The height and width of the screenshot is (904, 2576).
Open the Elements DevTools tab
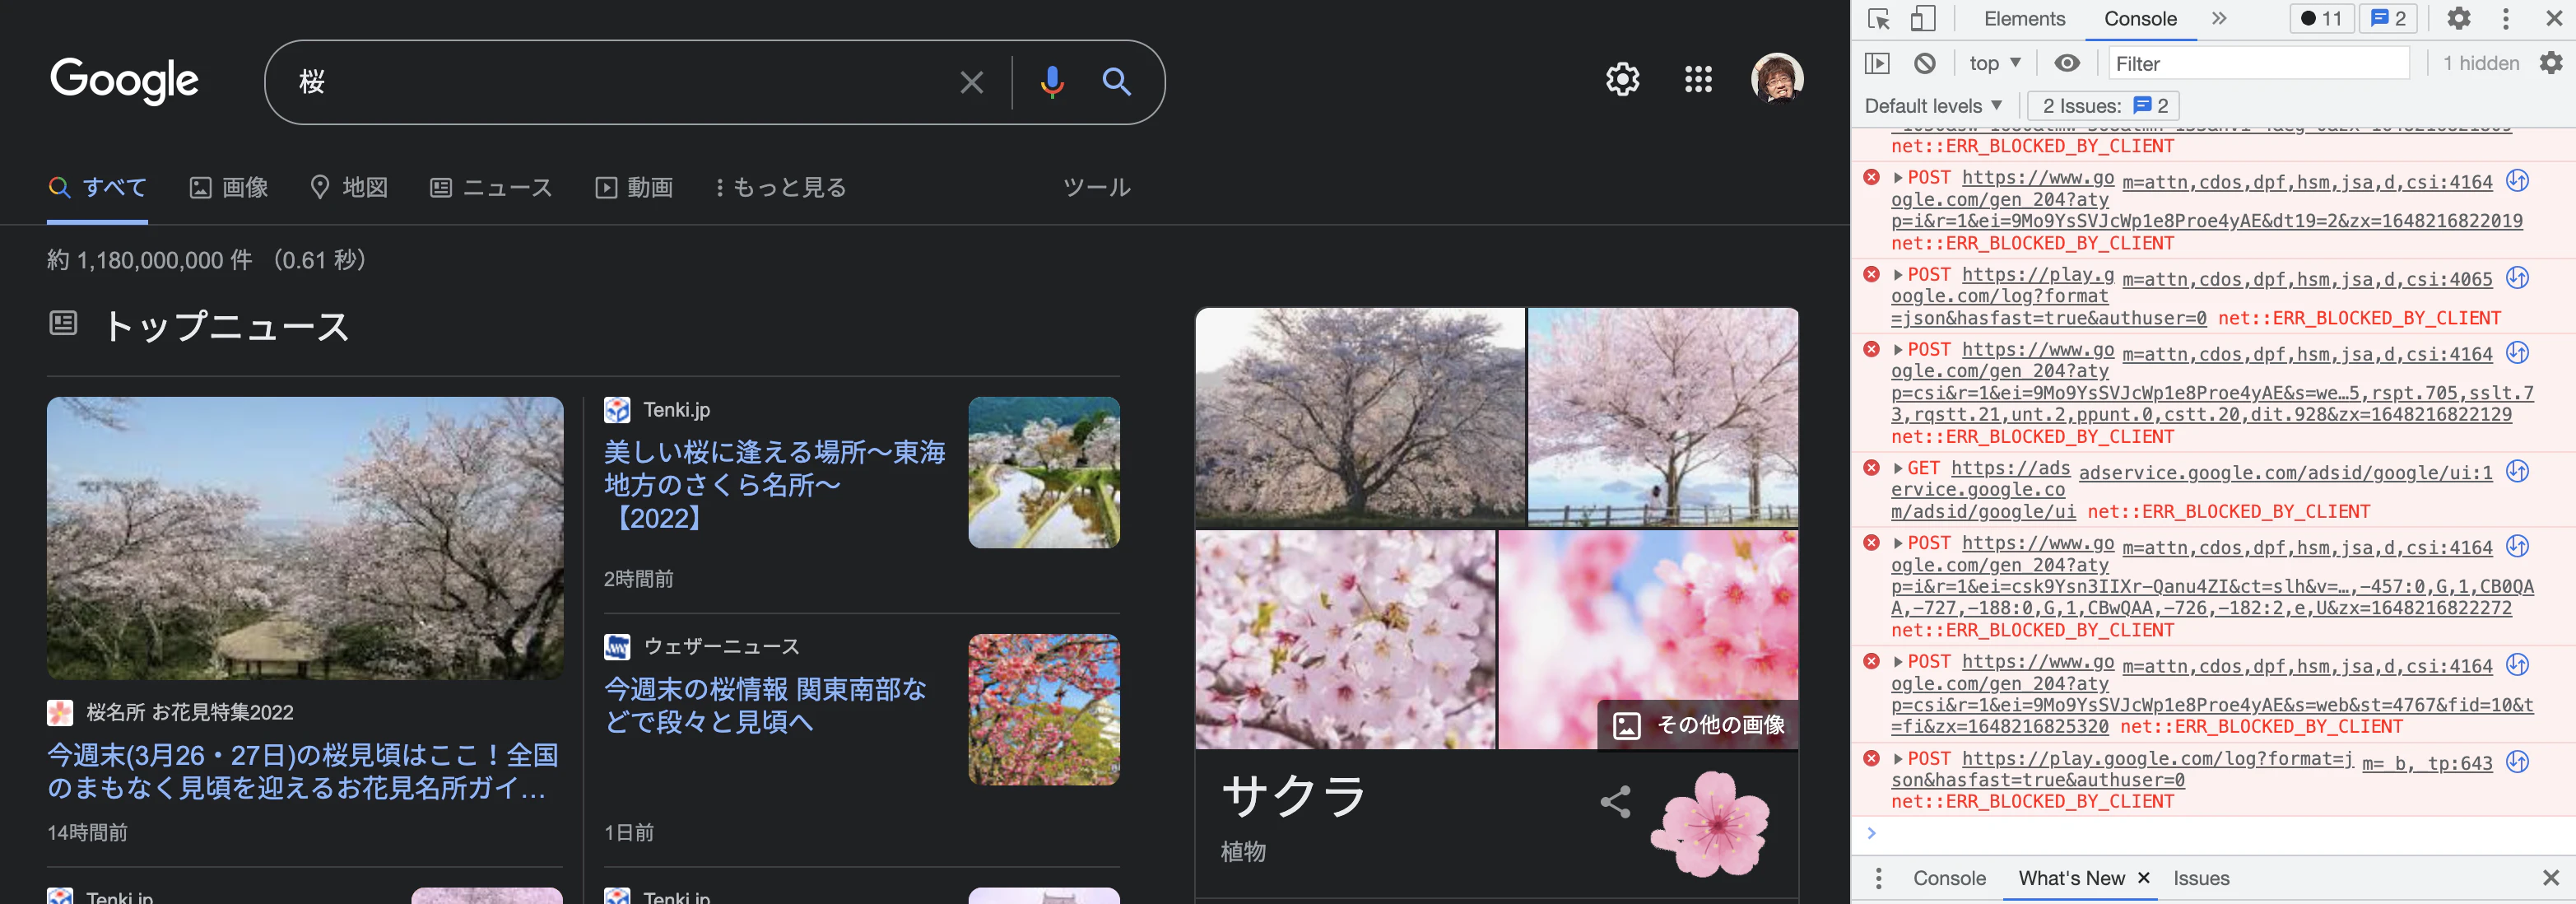pos(2024,18)
